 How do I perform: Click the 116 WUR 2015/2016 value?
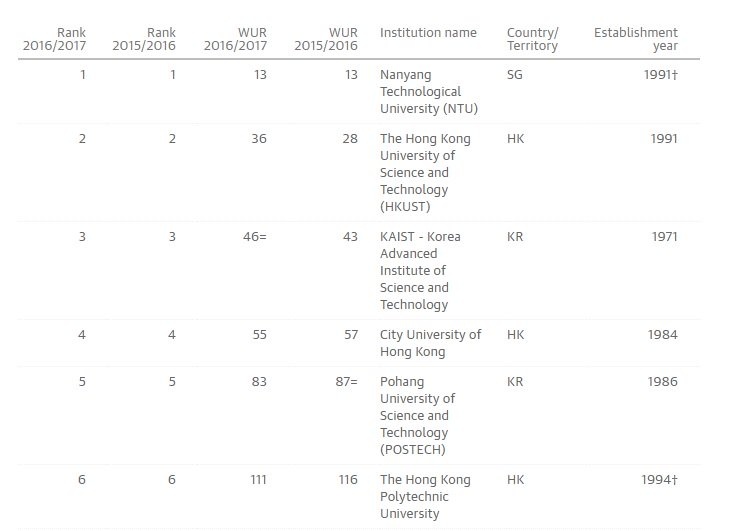[x=347, y=480]
